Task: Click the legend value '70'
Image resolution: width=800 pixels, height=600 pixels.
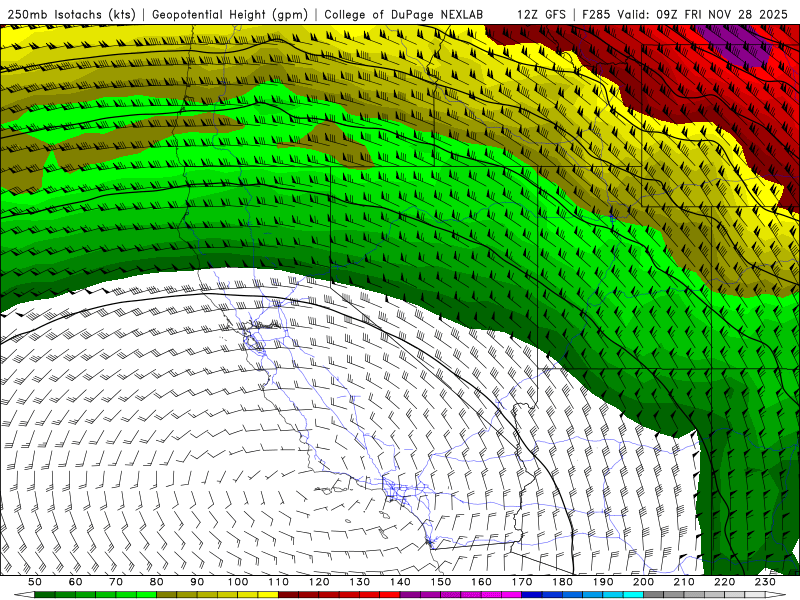Action: pyautogui.click(x=116, y=582)
